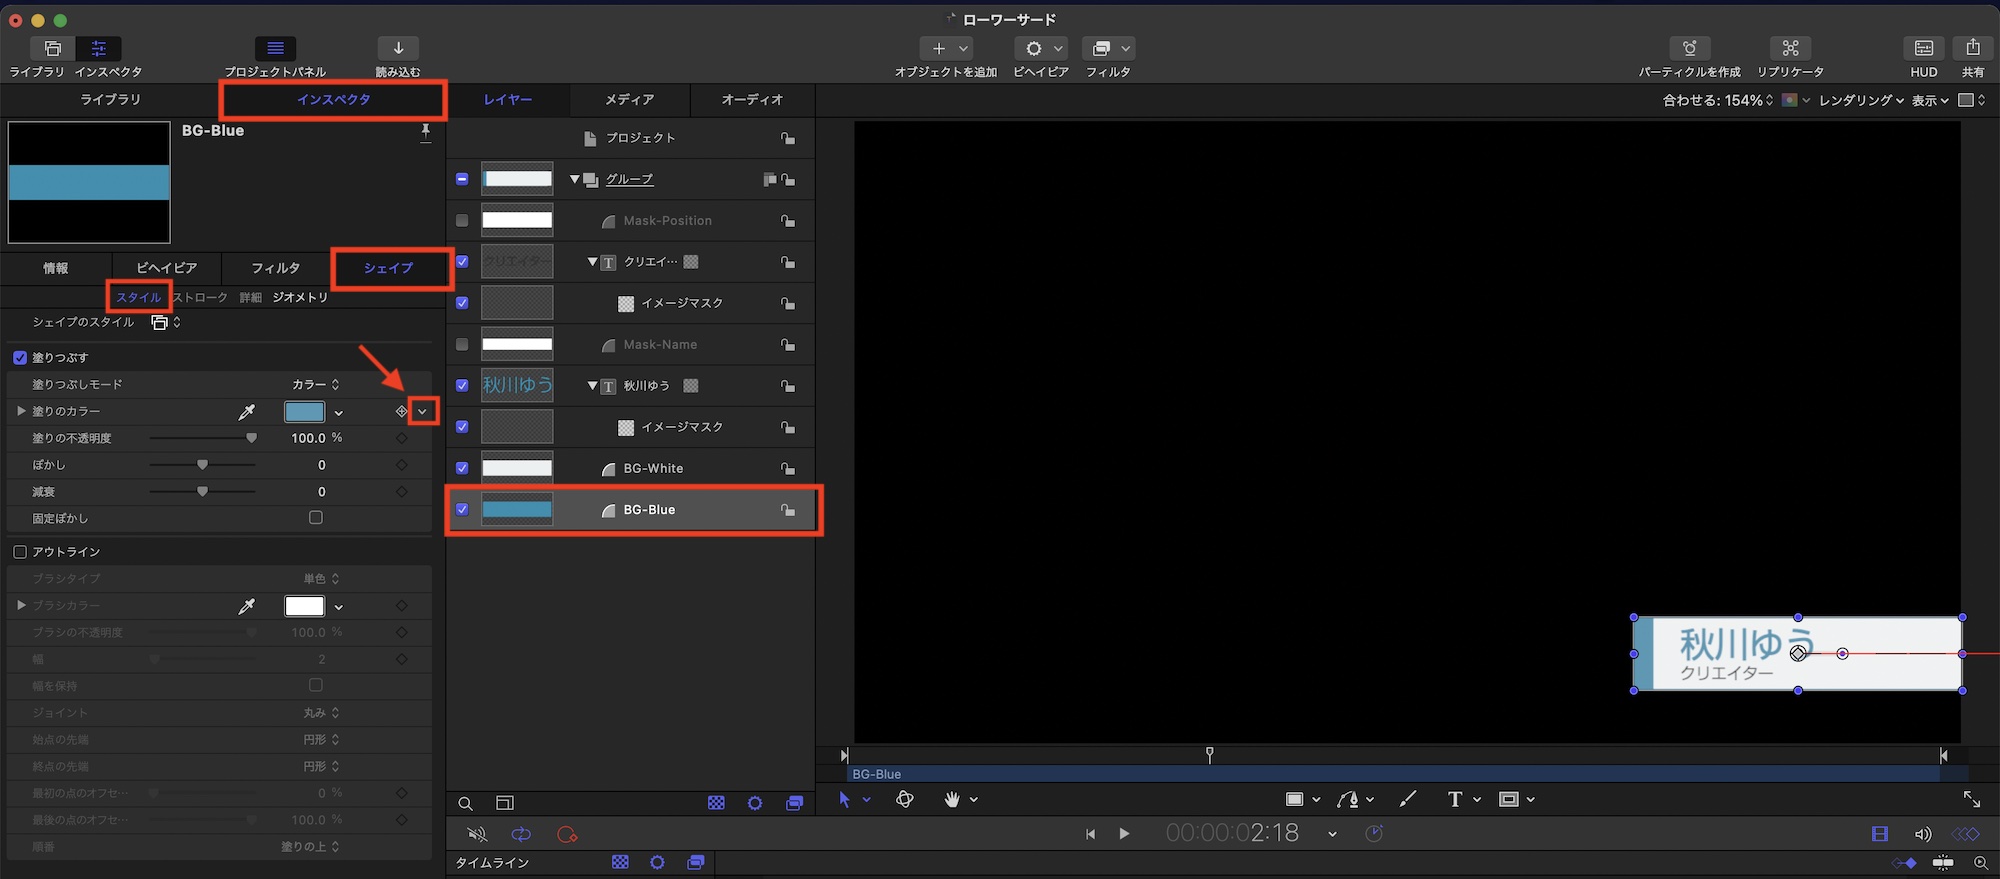Select the Text tool in canvas toolbar
The width and height of the screenshot is (2000, 879).
pyautogui.click(x=1454, y=799)
